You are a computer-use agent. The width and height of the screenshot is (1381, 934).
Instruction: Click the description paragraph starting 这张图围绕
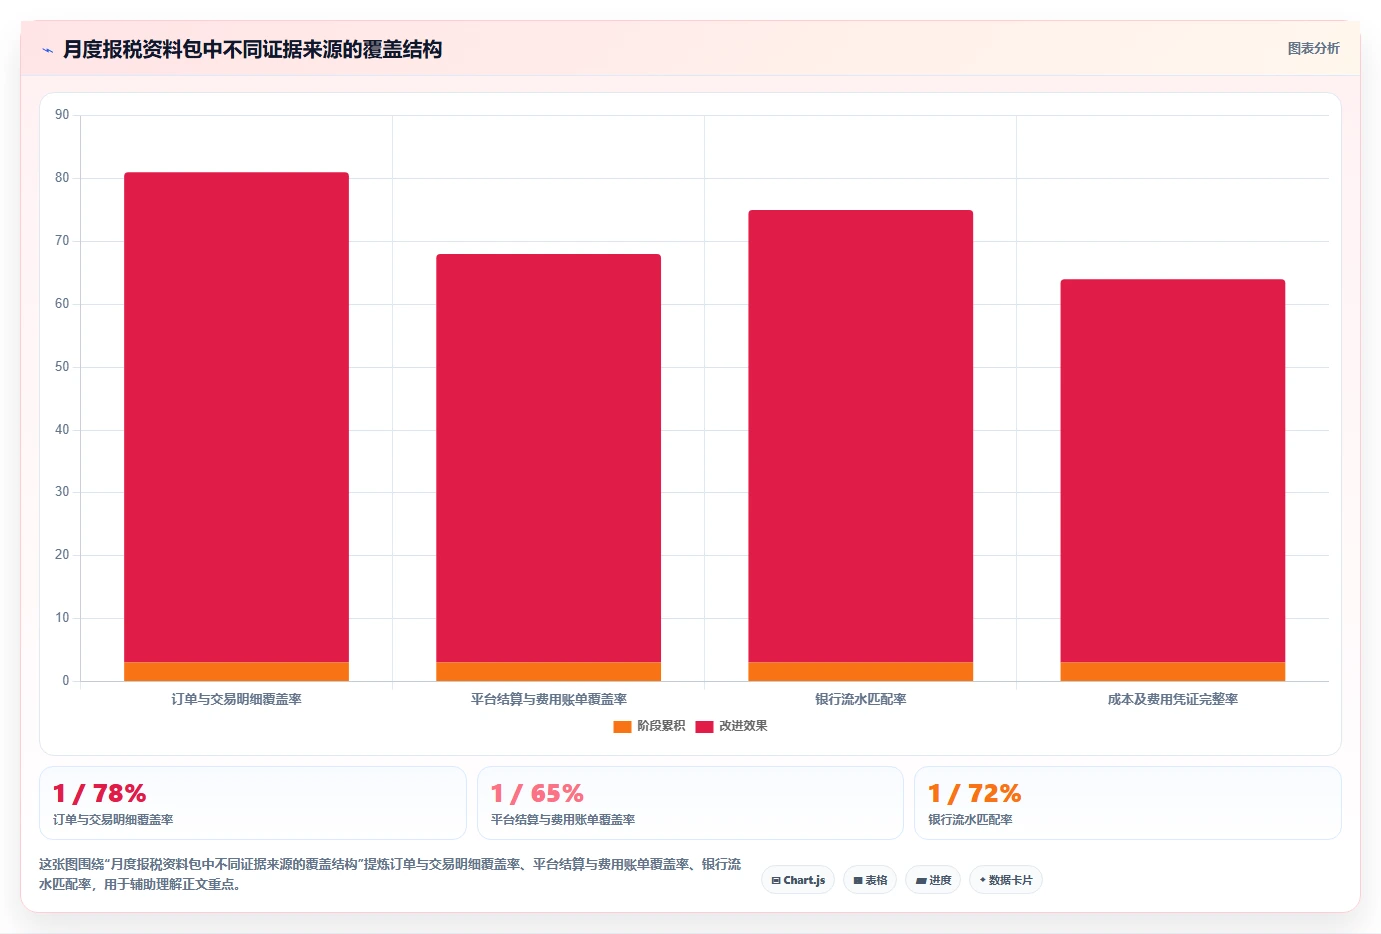[x=390, y=874]
